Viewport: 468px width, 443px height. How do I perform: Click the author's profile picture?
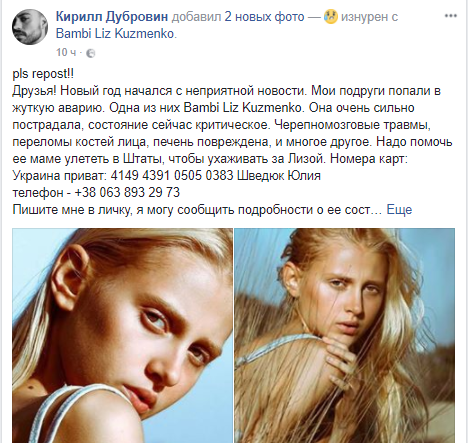click(30, 27)
